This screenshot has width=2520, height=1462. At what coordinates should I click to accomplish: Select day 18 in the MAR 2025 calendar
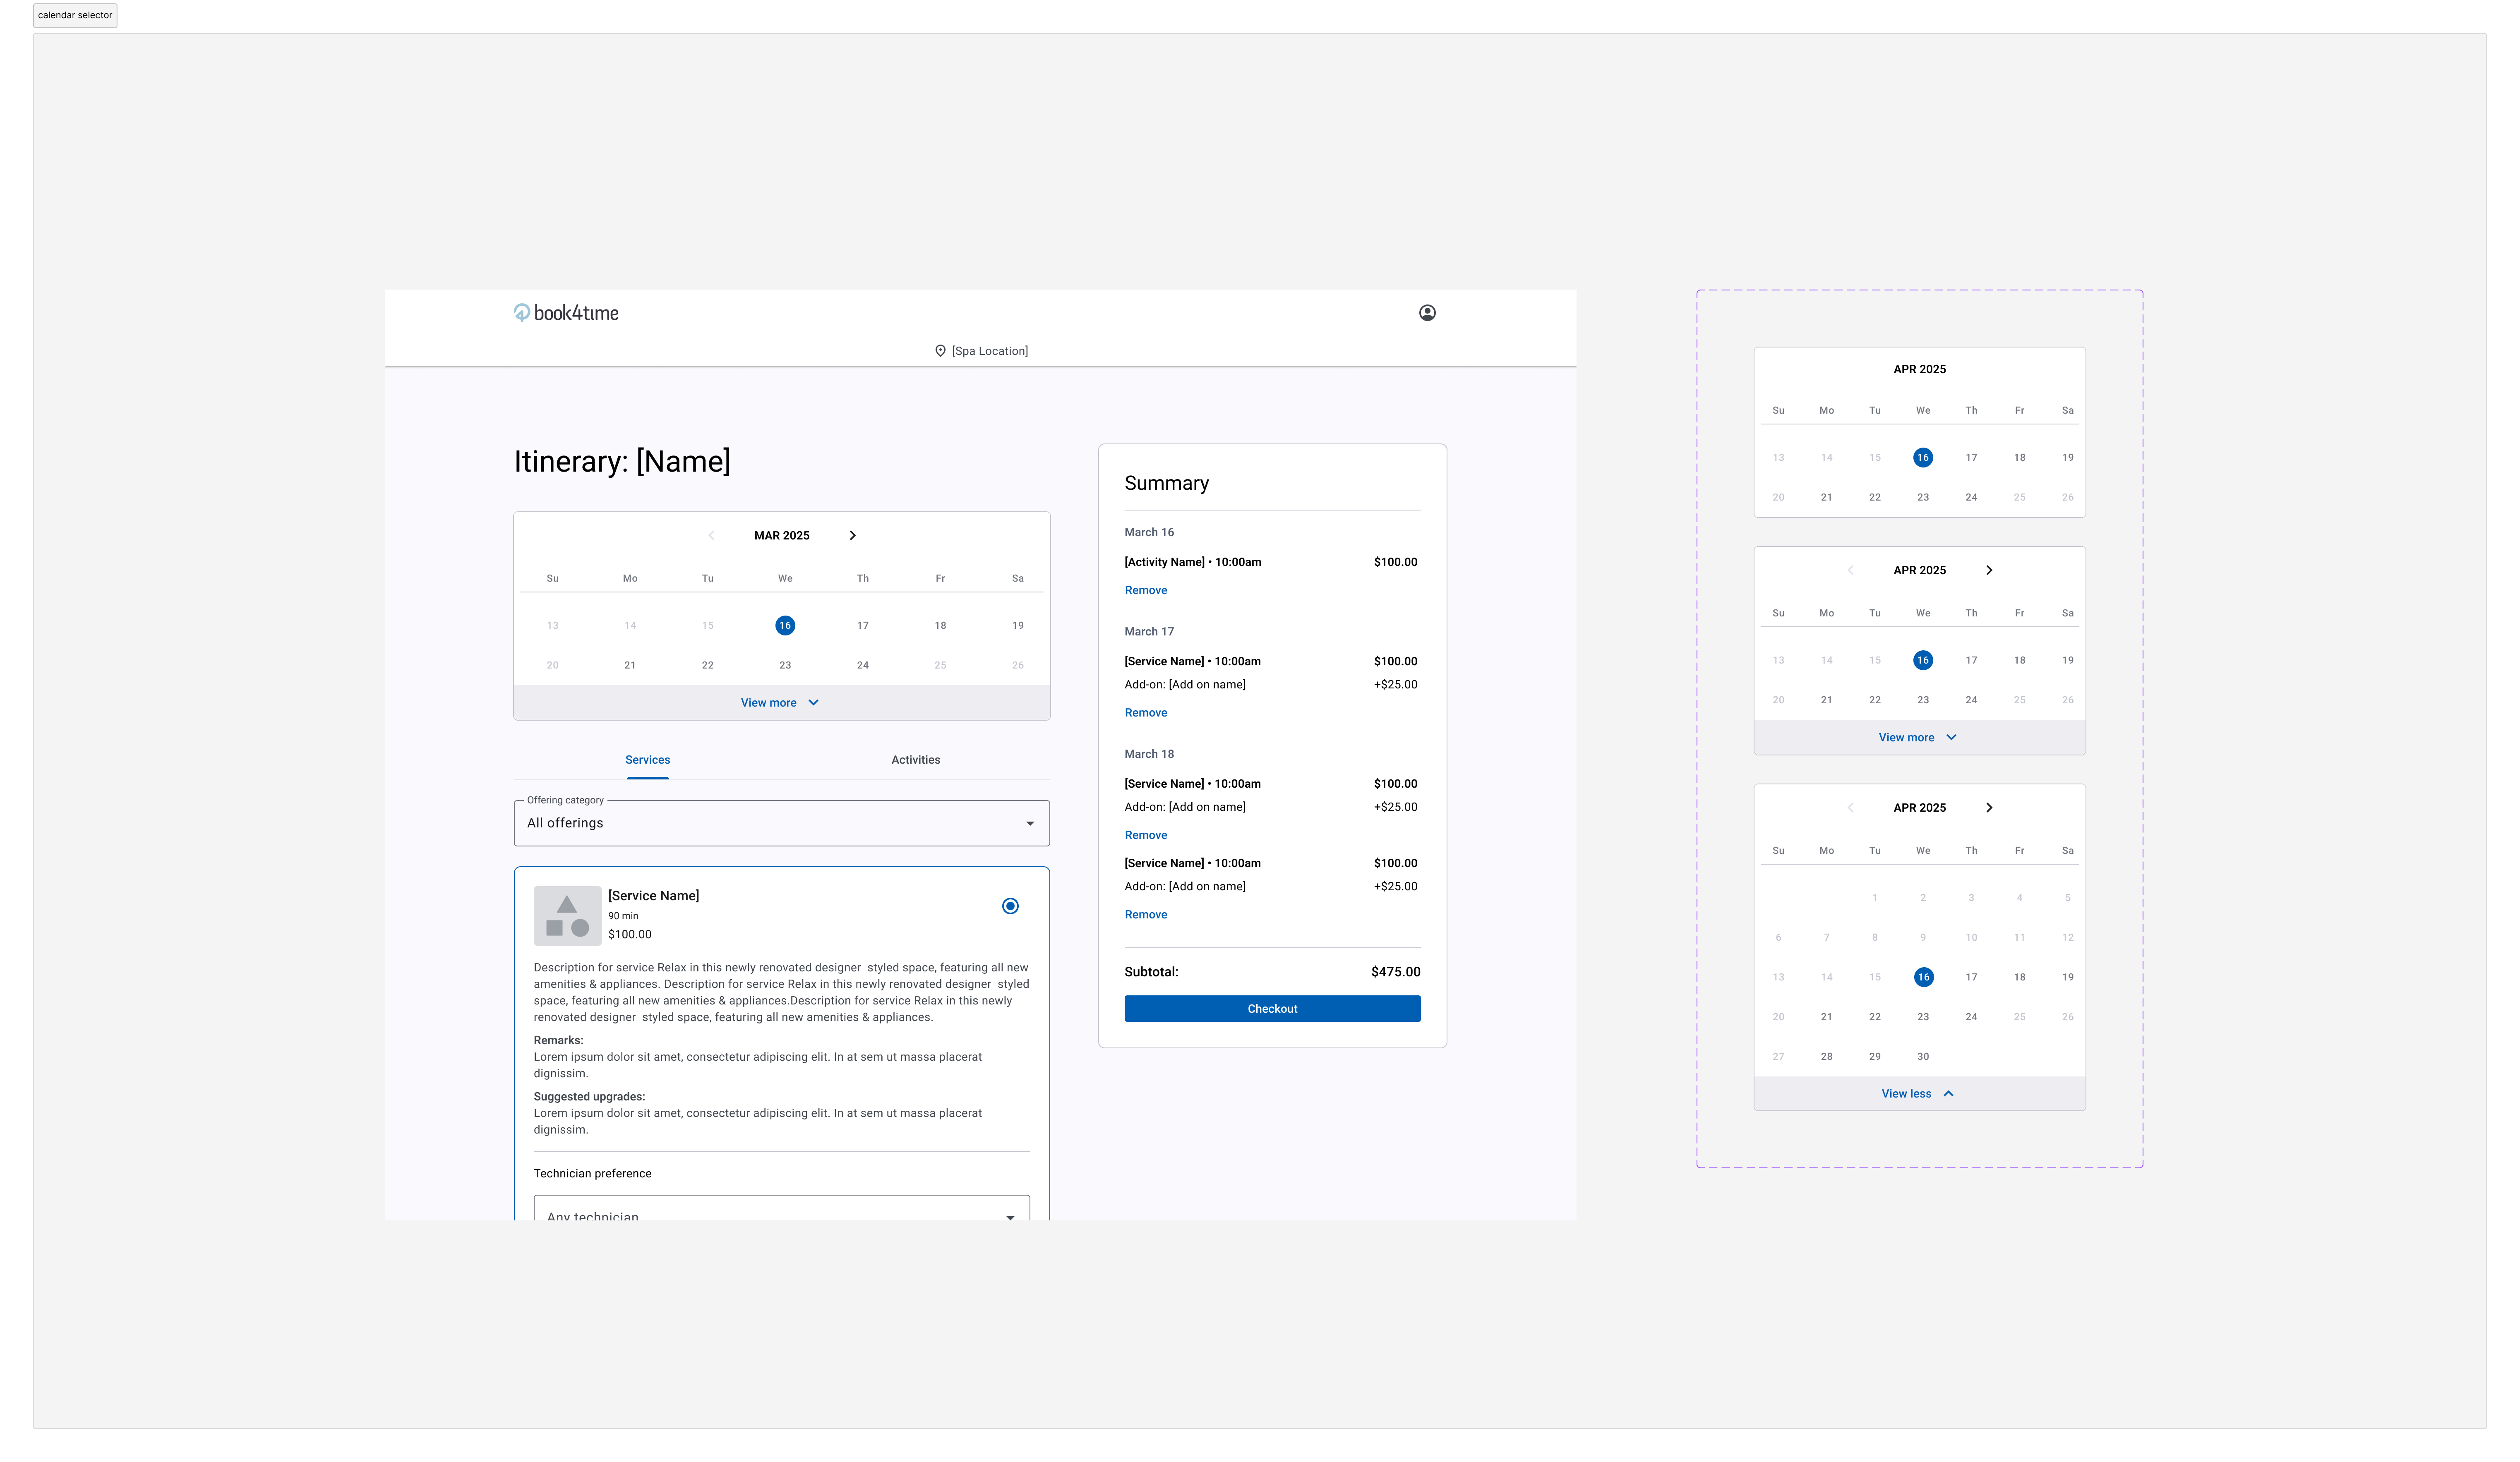tap(940, 626)
